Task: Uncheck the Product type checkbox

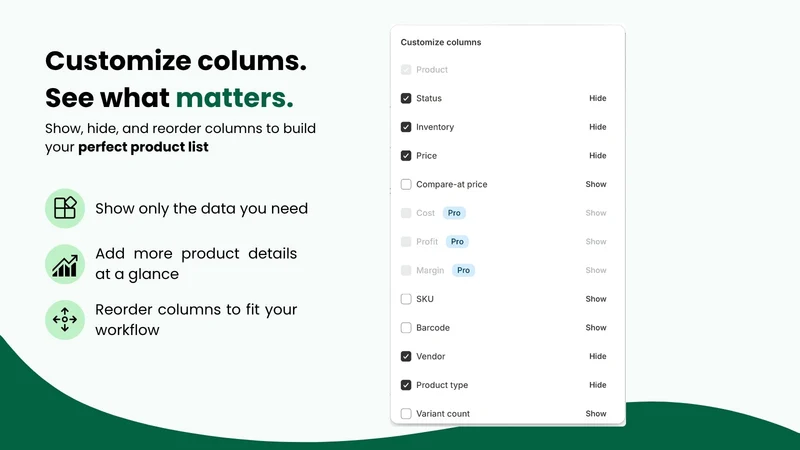Action: tap(406, 385)
